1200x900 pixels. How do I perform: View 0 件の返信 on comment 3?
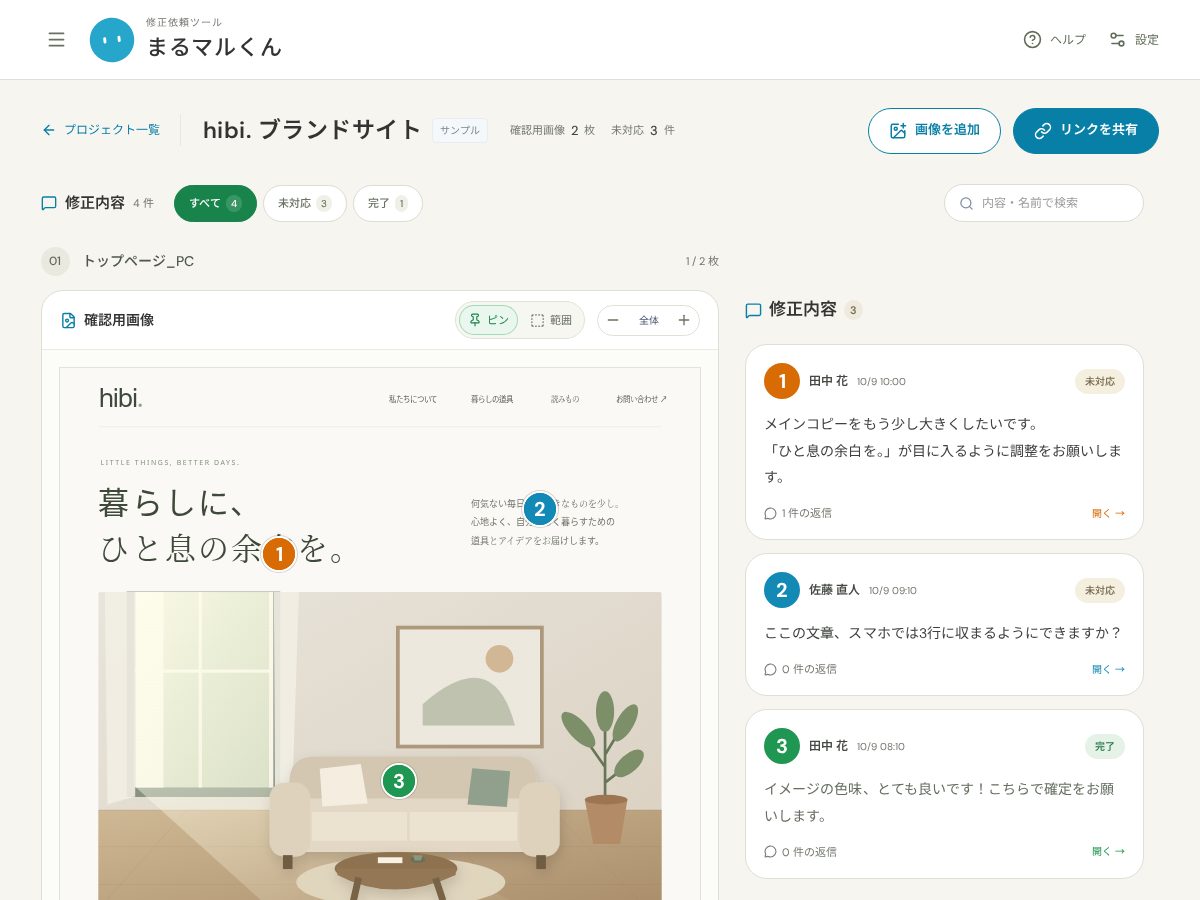[800, 852]
